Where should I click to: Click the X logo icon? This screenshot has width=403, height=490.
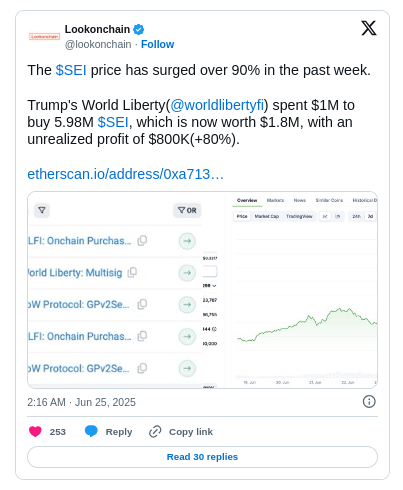369,28
